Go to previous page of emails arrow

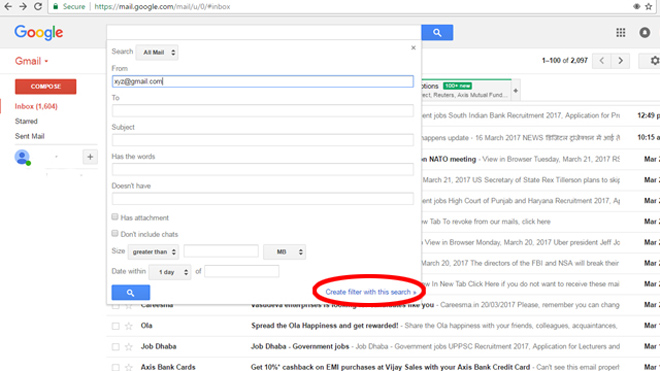(x=602, y=61)
